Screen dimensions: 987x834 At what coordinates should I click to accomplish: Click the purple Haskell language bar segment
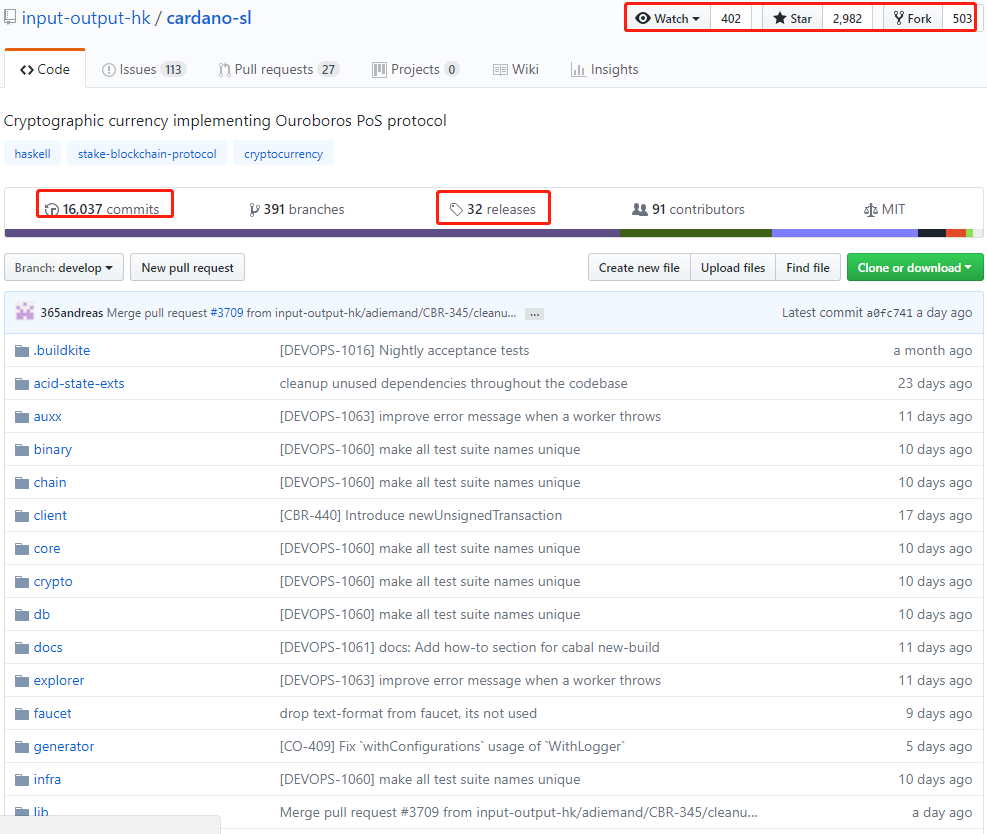pyautogui.click(x=312, y=233)
